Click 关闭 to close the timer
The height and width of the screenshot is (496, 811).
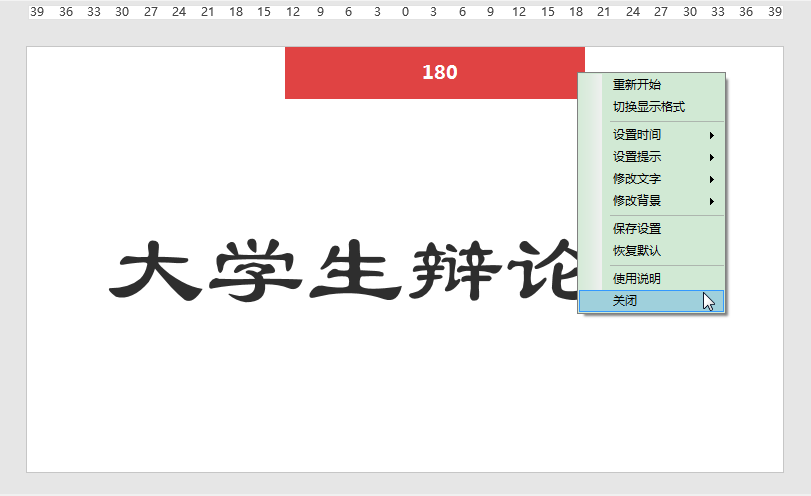[651, 301]
